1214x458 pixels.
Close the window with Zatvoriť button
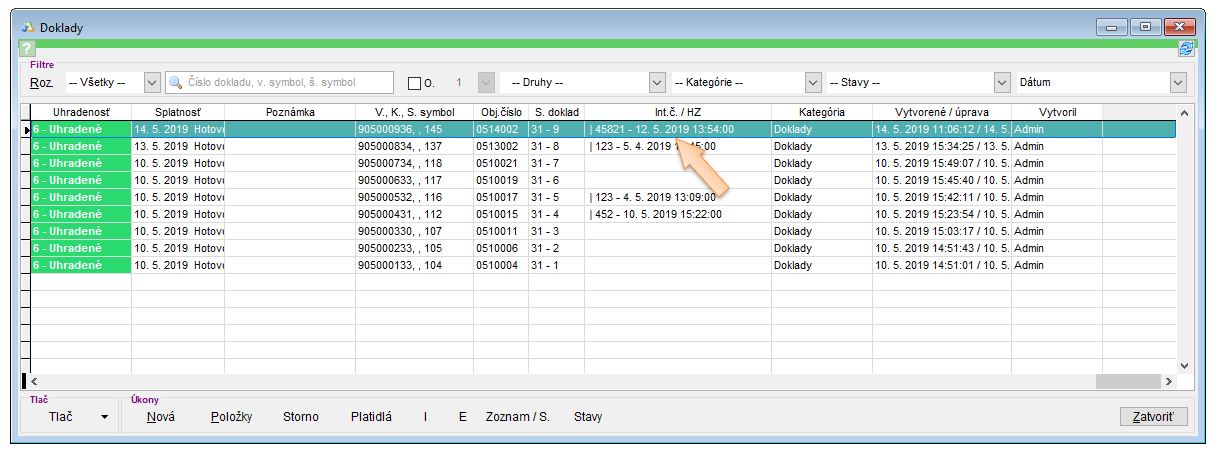coord(1154,417)
